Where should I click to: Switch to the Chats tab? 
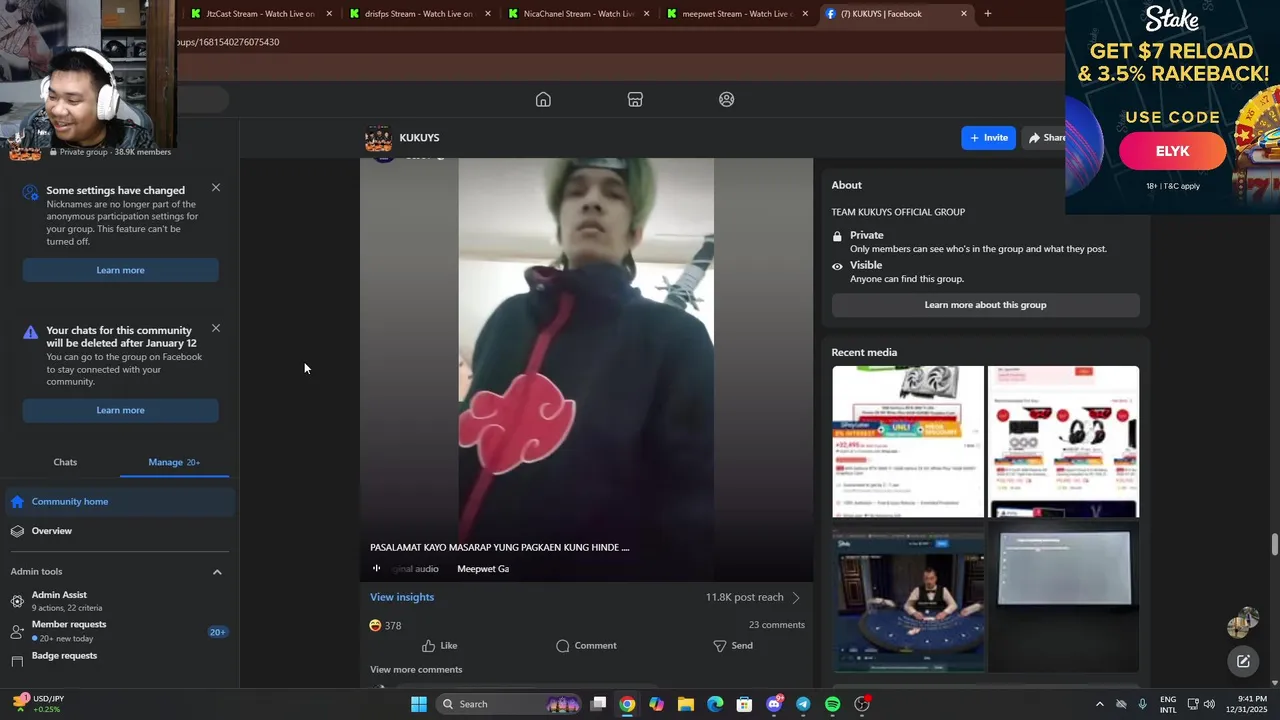[x=65, y=462]
